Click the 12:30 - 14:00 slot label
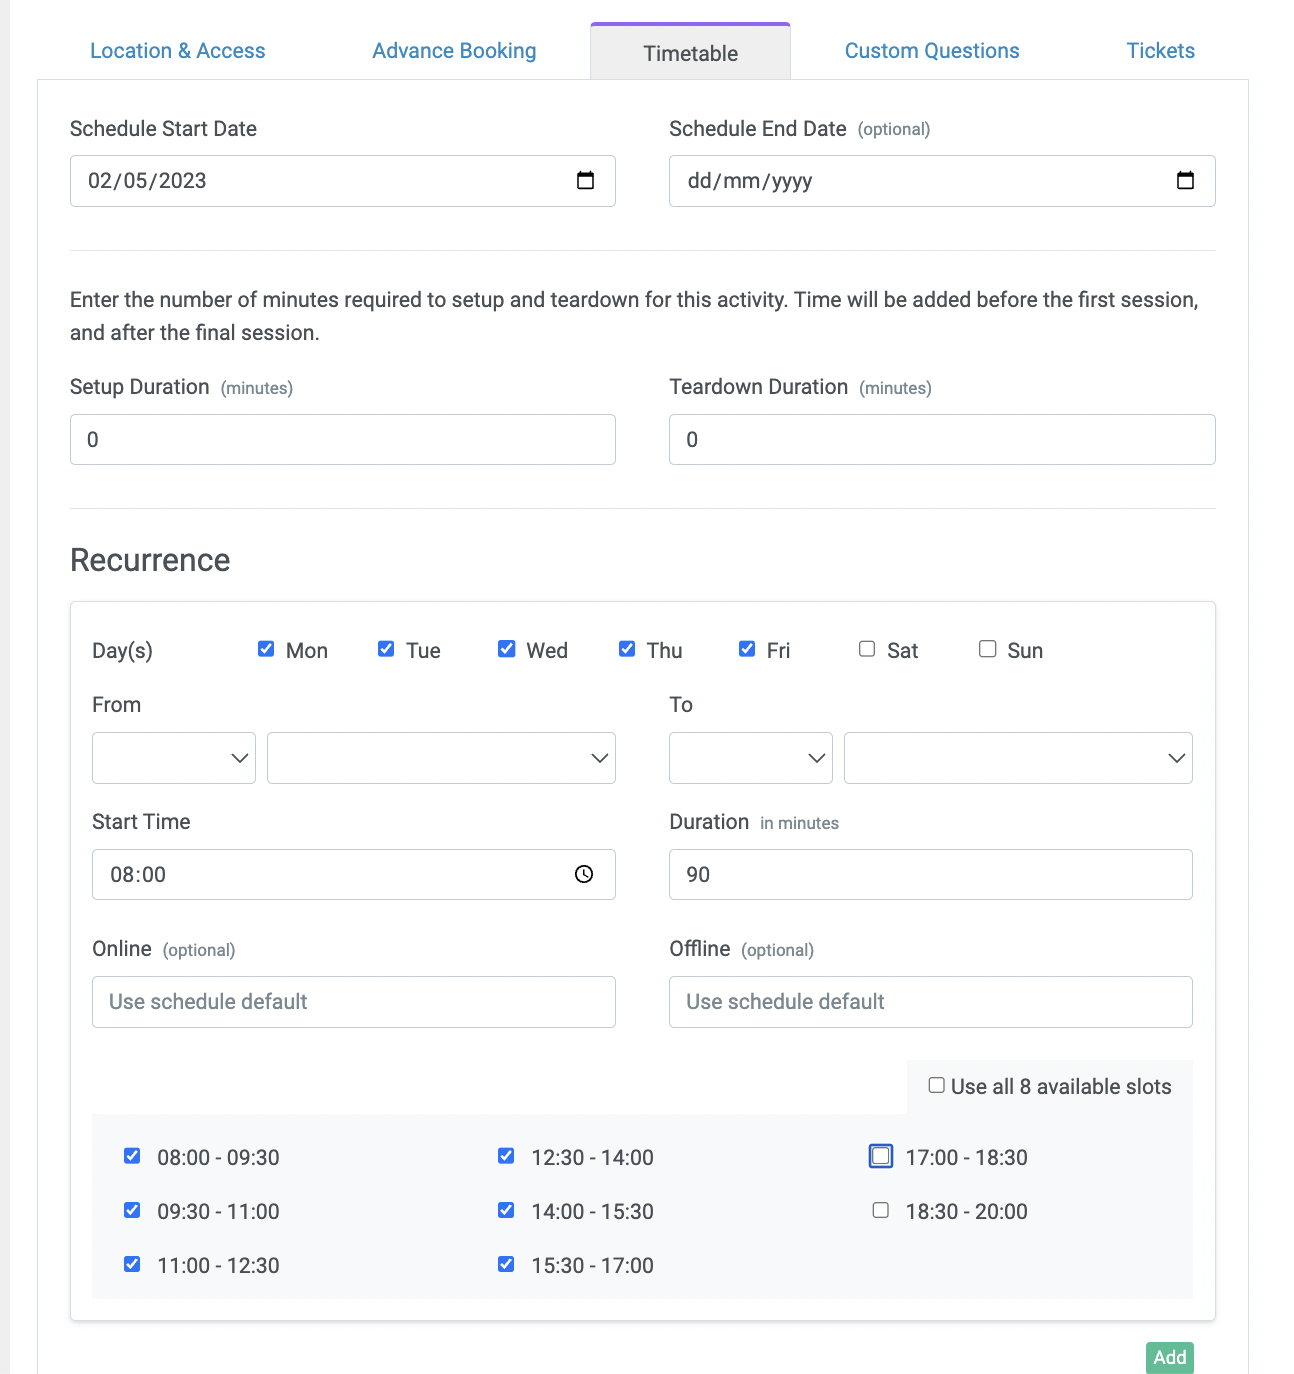The width and height of the screenshot is (1294, 1374). tap(593, 1158)
